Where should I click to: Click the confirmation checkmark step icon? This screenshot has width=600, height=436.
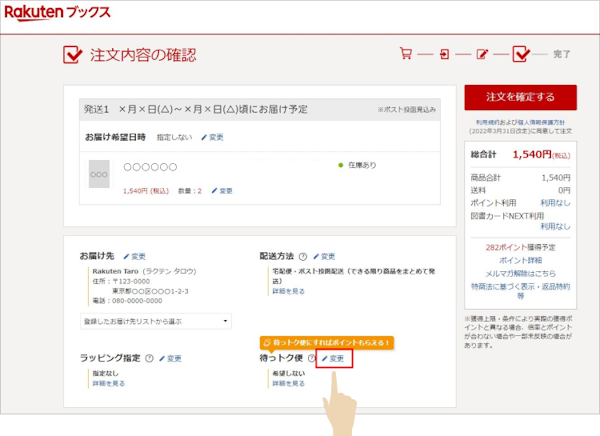(x=521, y=54)
